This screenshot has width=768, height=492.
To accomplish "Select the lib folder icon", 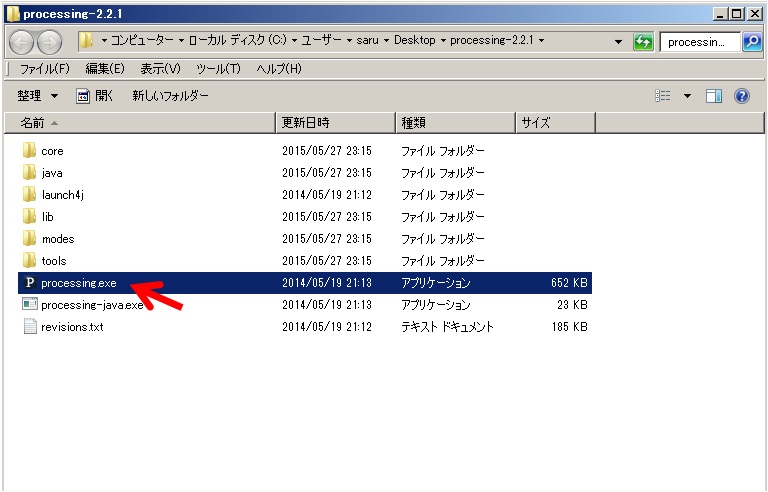I will (x=29, y=217).
